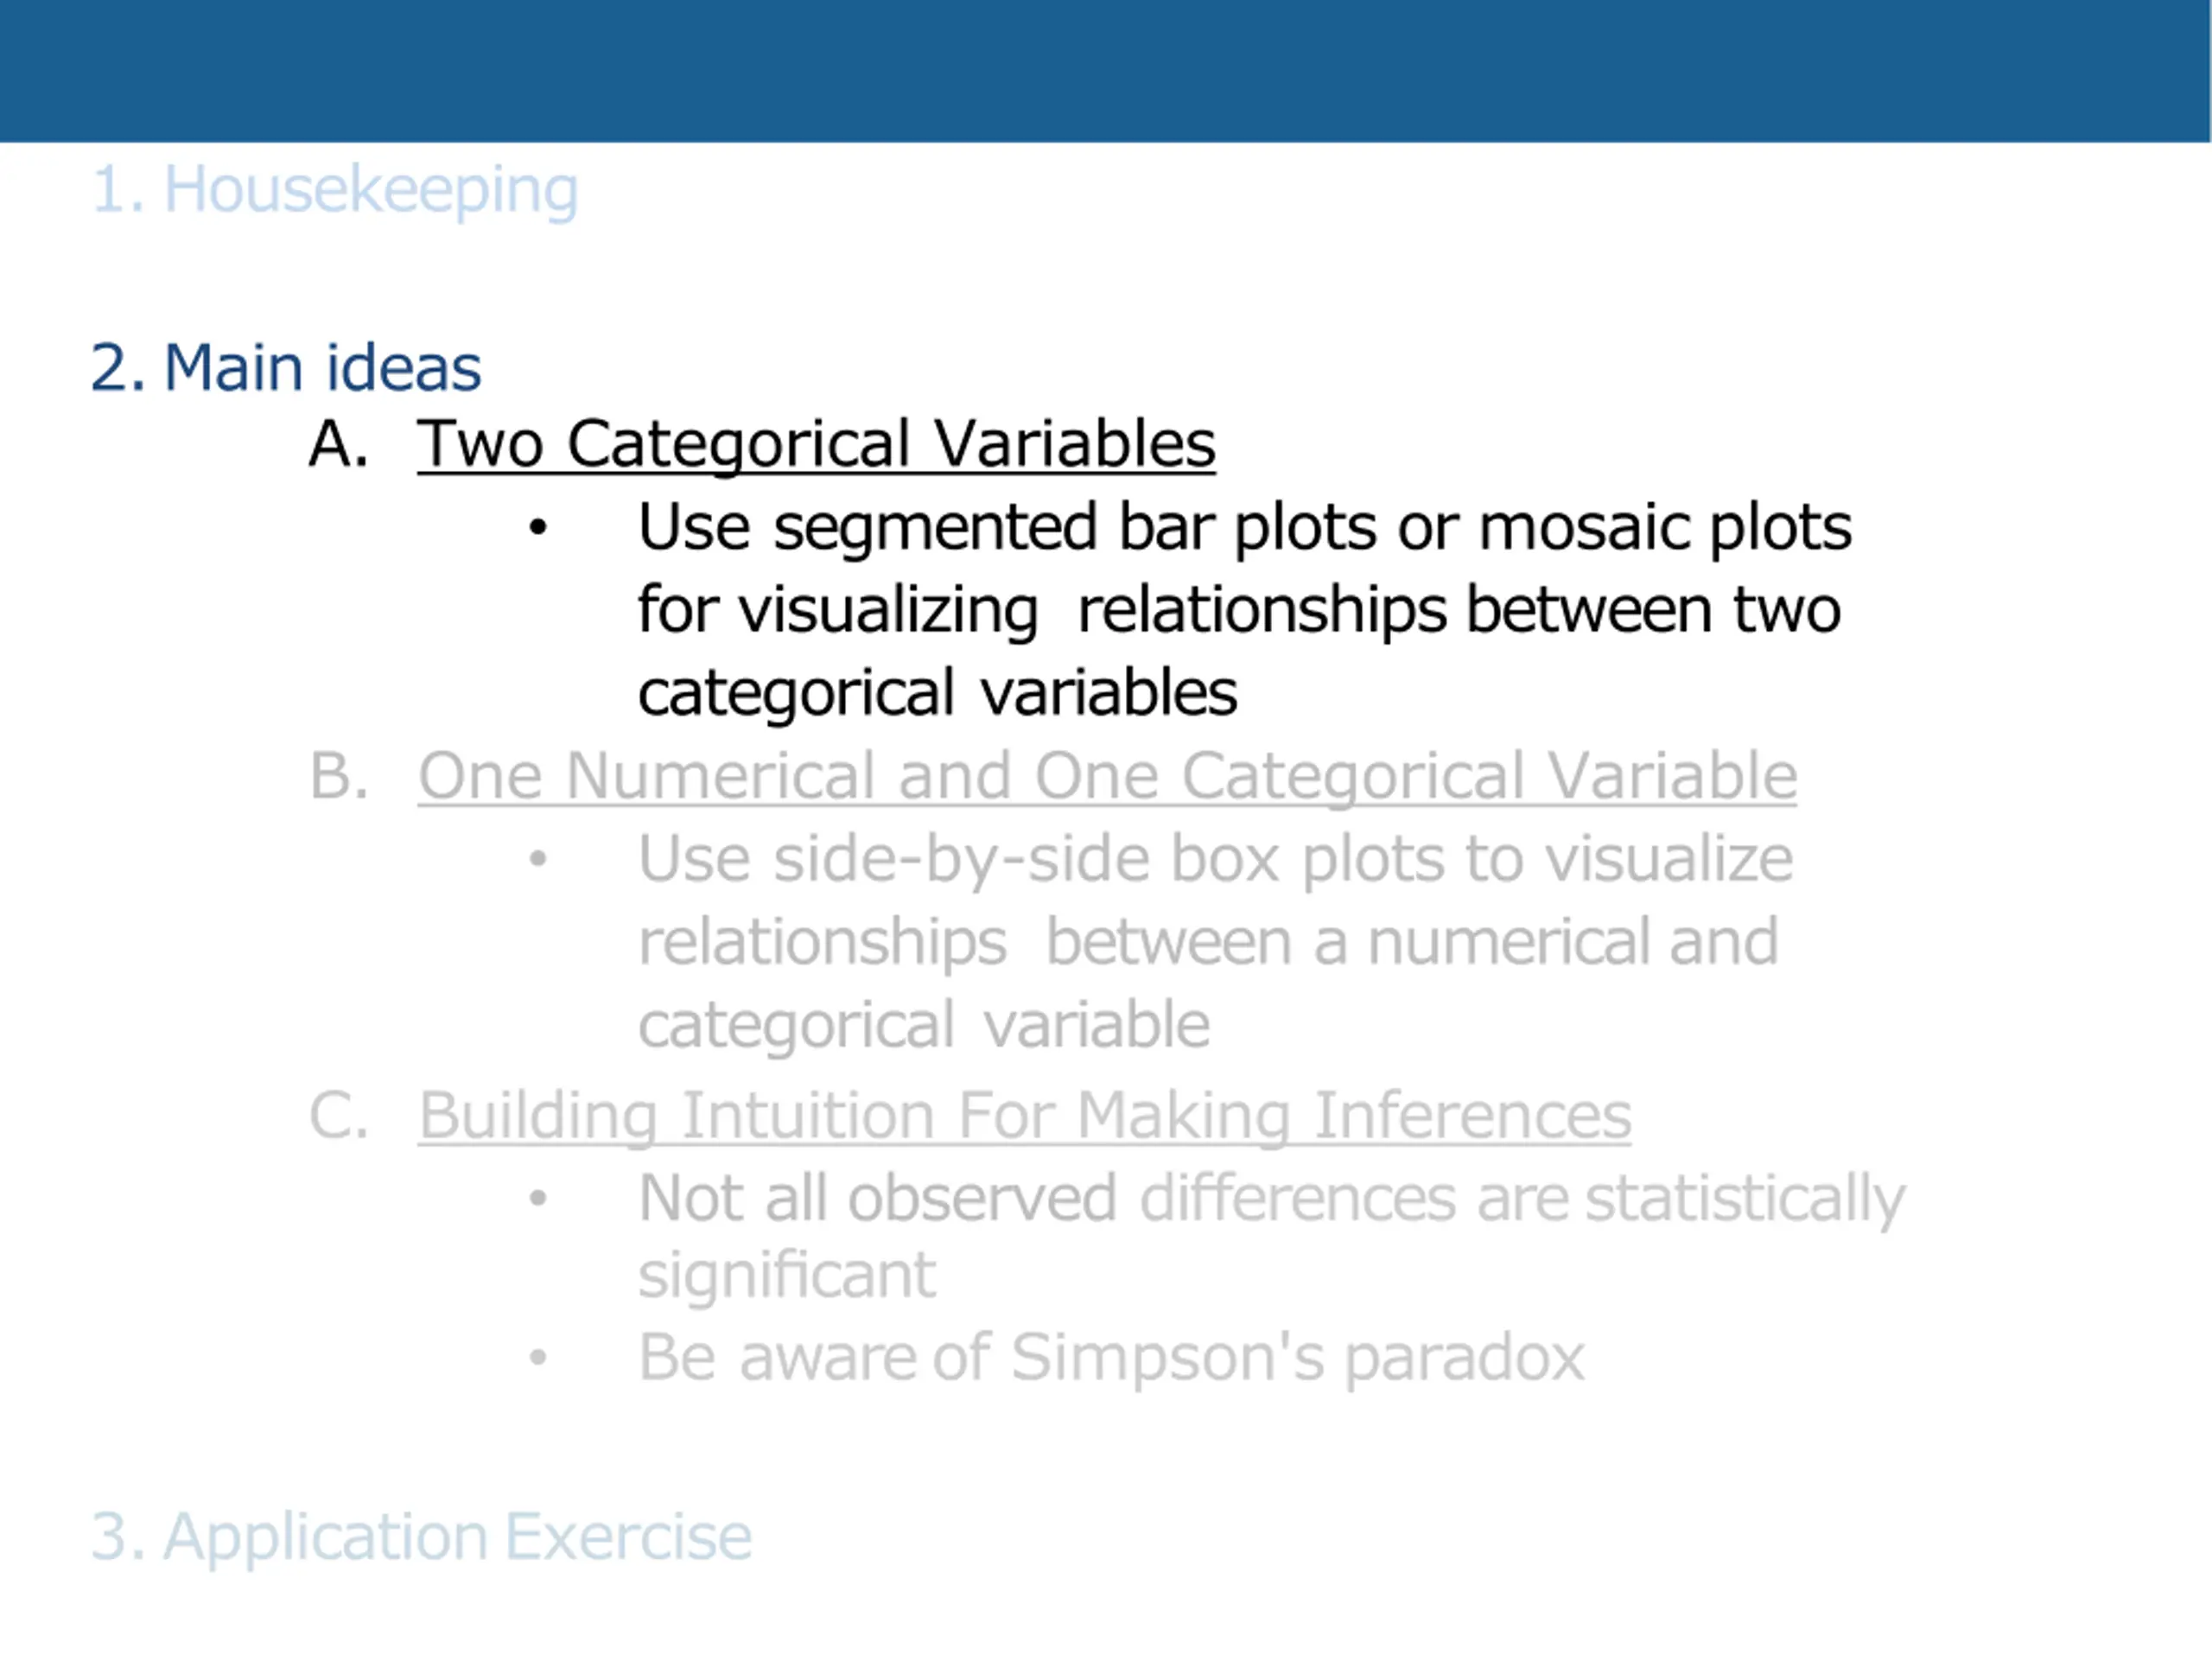Screen dimensions: 2212x1661
Task: Click the "Be aware of Simpson's paradox" bullet
Action: click(1111, 1358)
